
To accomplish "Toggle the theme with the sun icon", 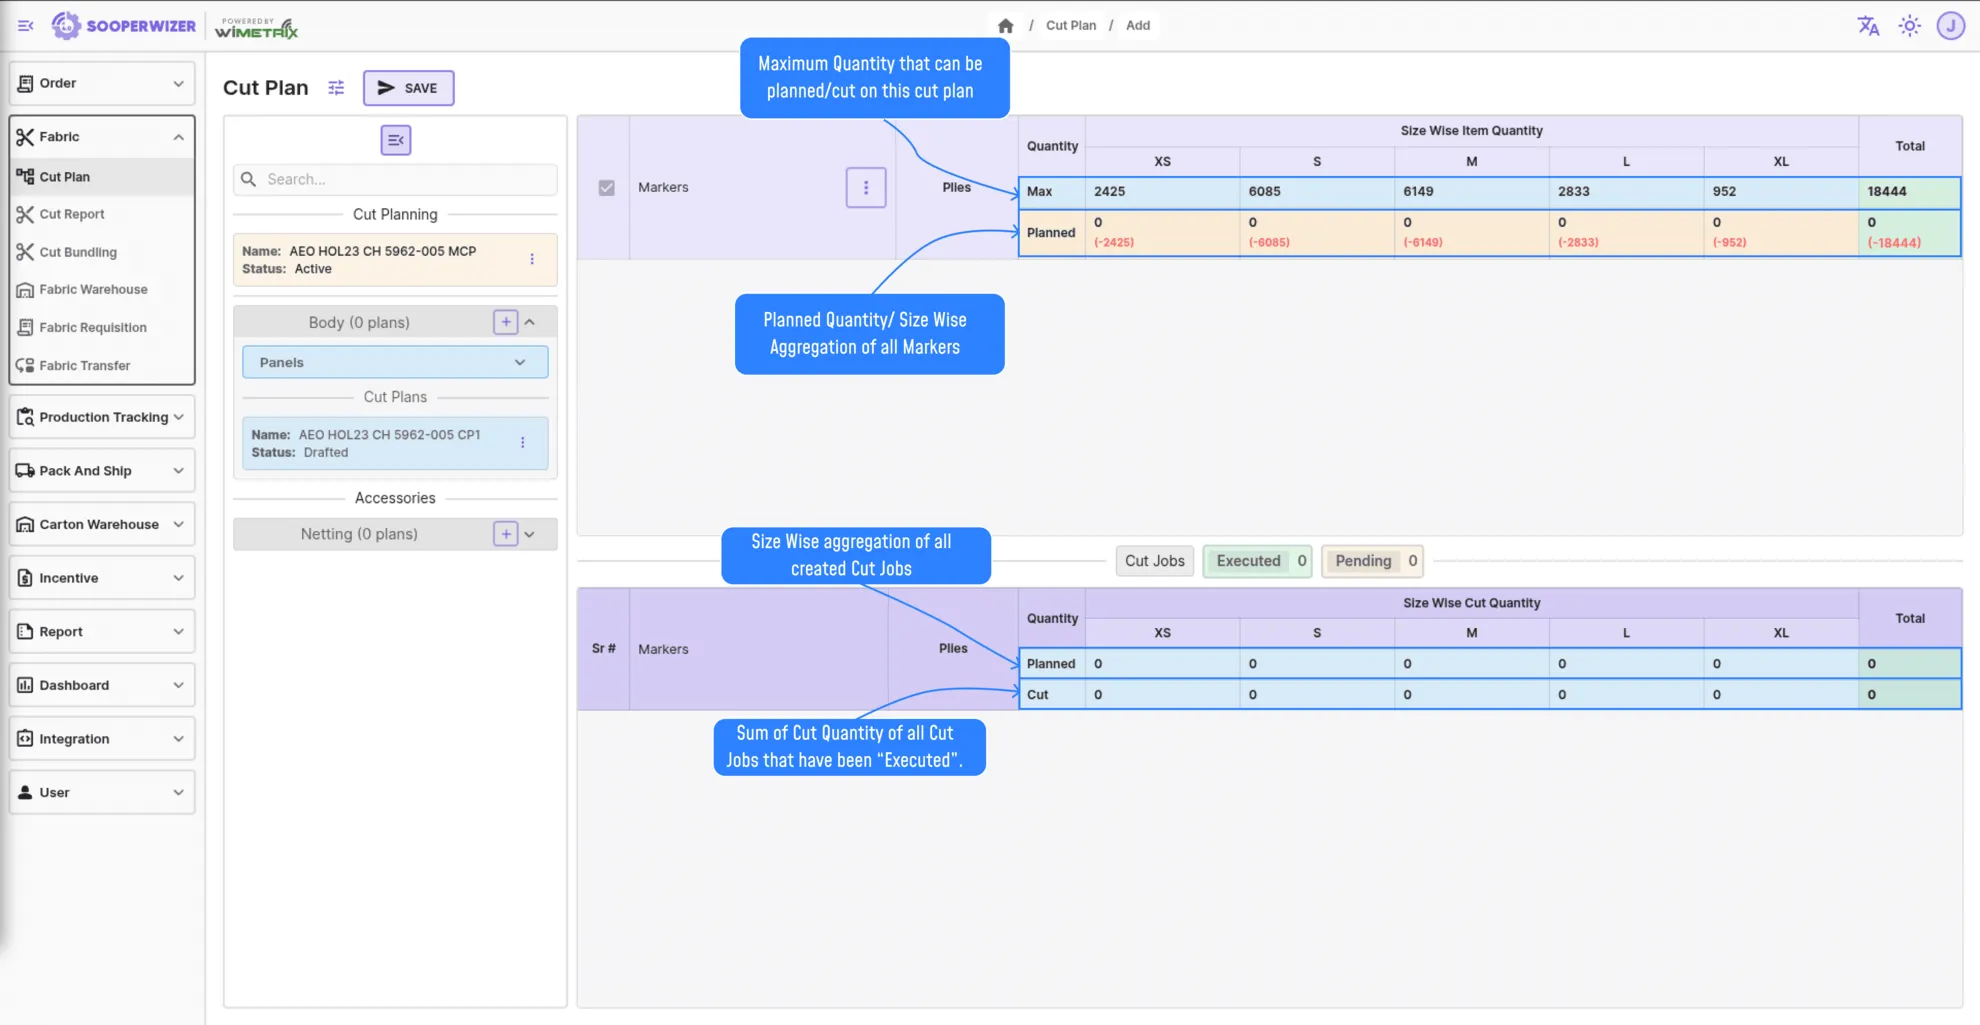I will tap(1910, 26).
